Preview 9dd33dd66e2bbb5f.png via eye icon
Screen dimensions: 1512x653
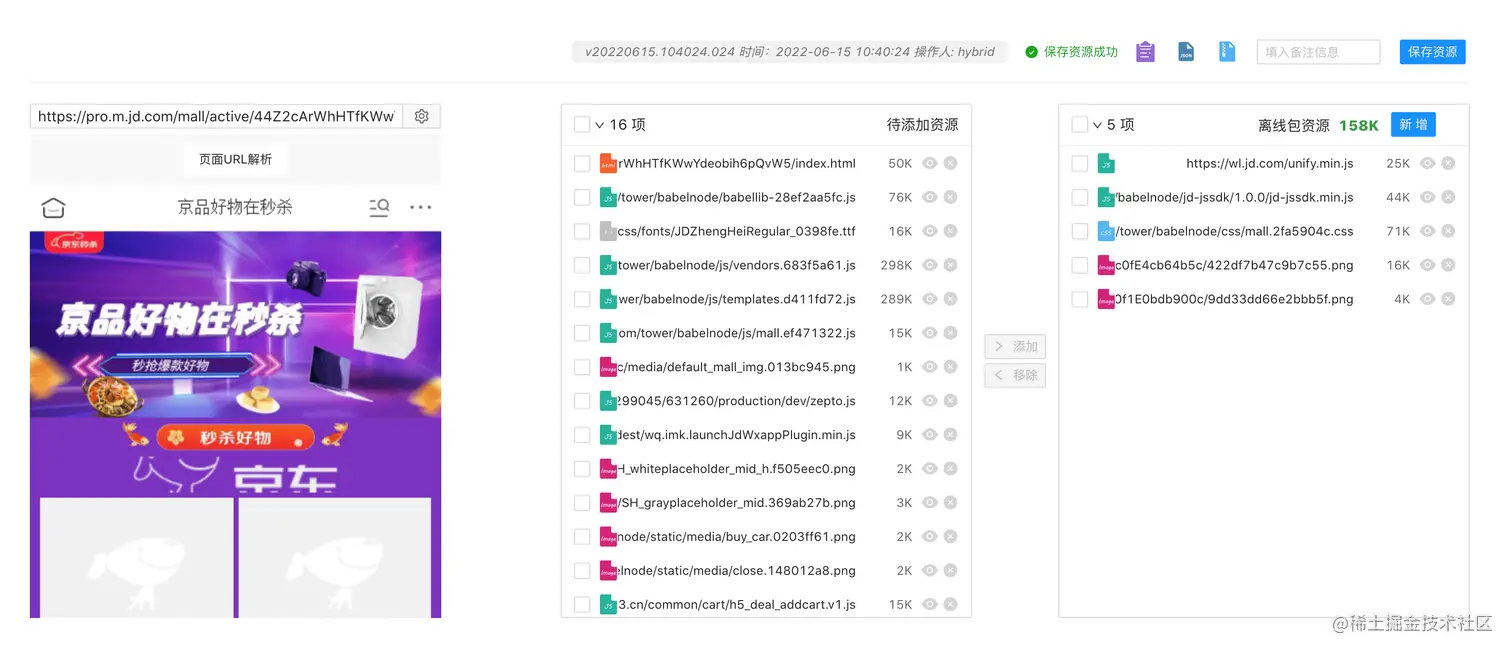tap(1428, 299)
